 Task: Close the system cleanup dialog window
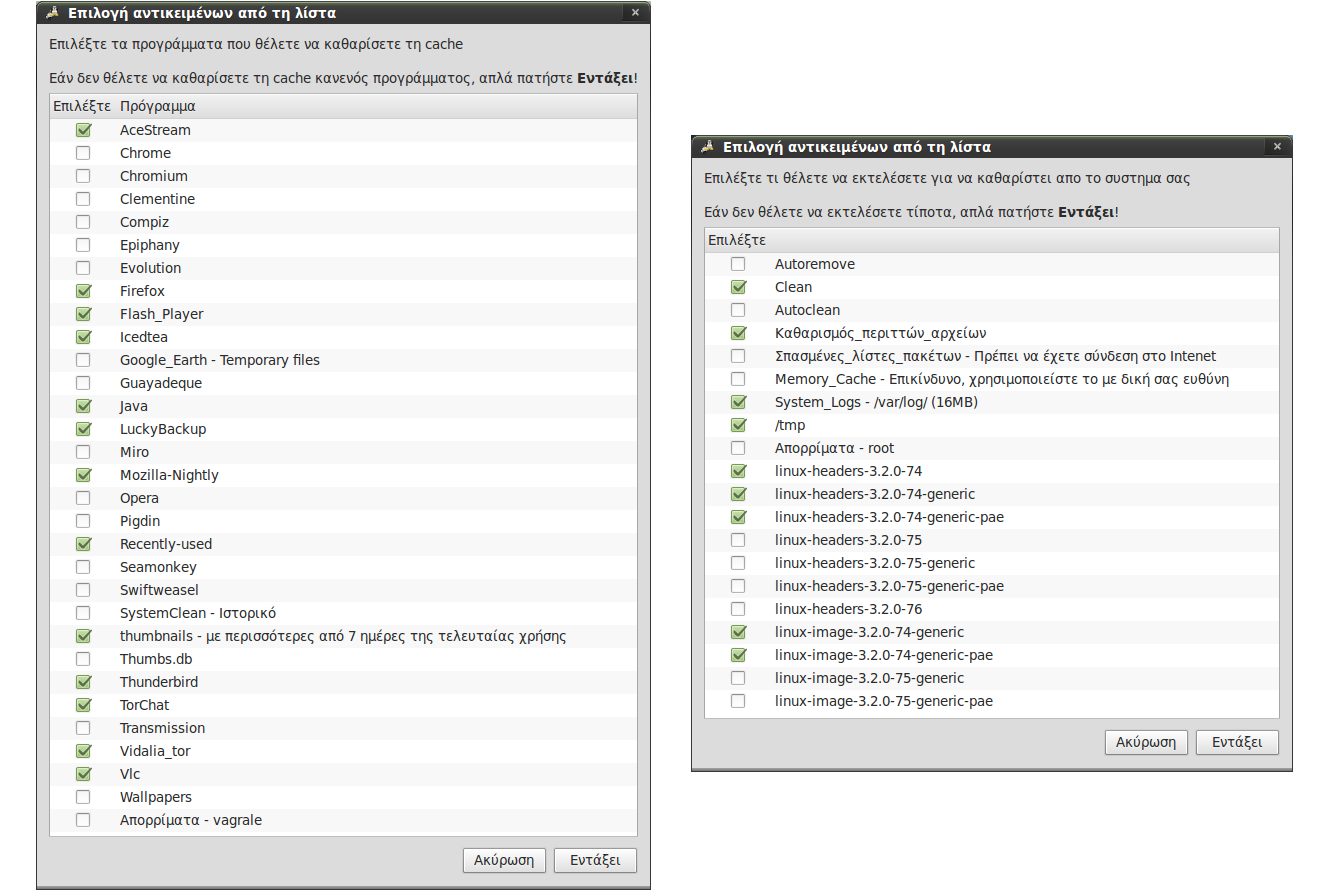pyautogui.click(x=1276, y=147)
